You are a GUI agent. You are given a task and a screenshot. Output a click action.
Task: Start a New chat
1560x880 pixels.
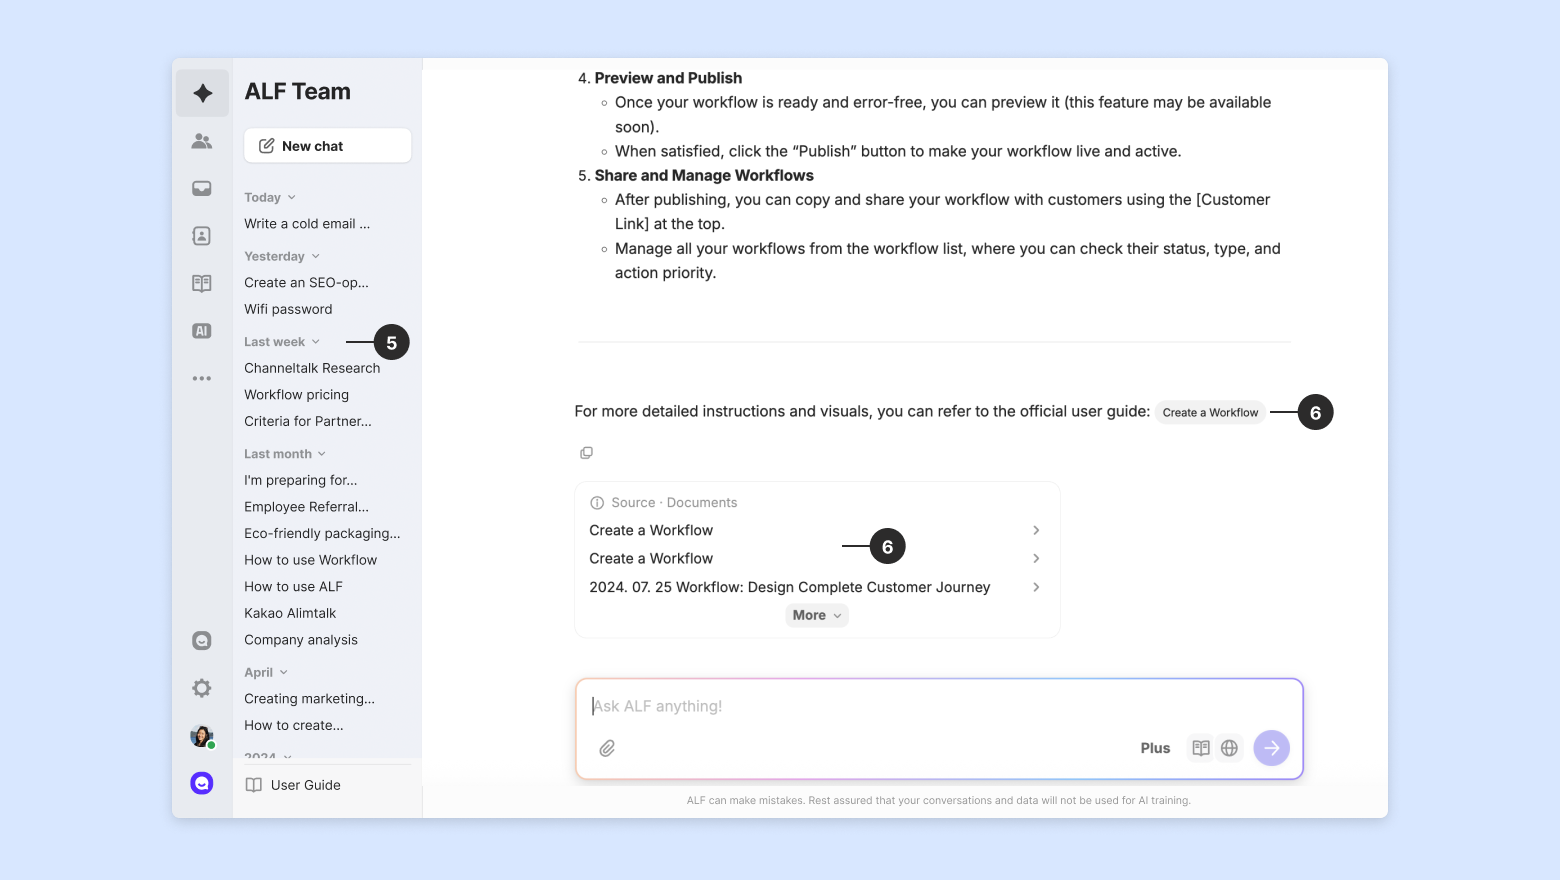click(328, 146)
